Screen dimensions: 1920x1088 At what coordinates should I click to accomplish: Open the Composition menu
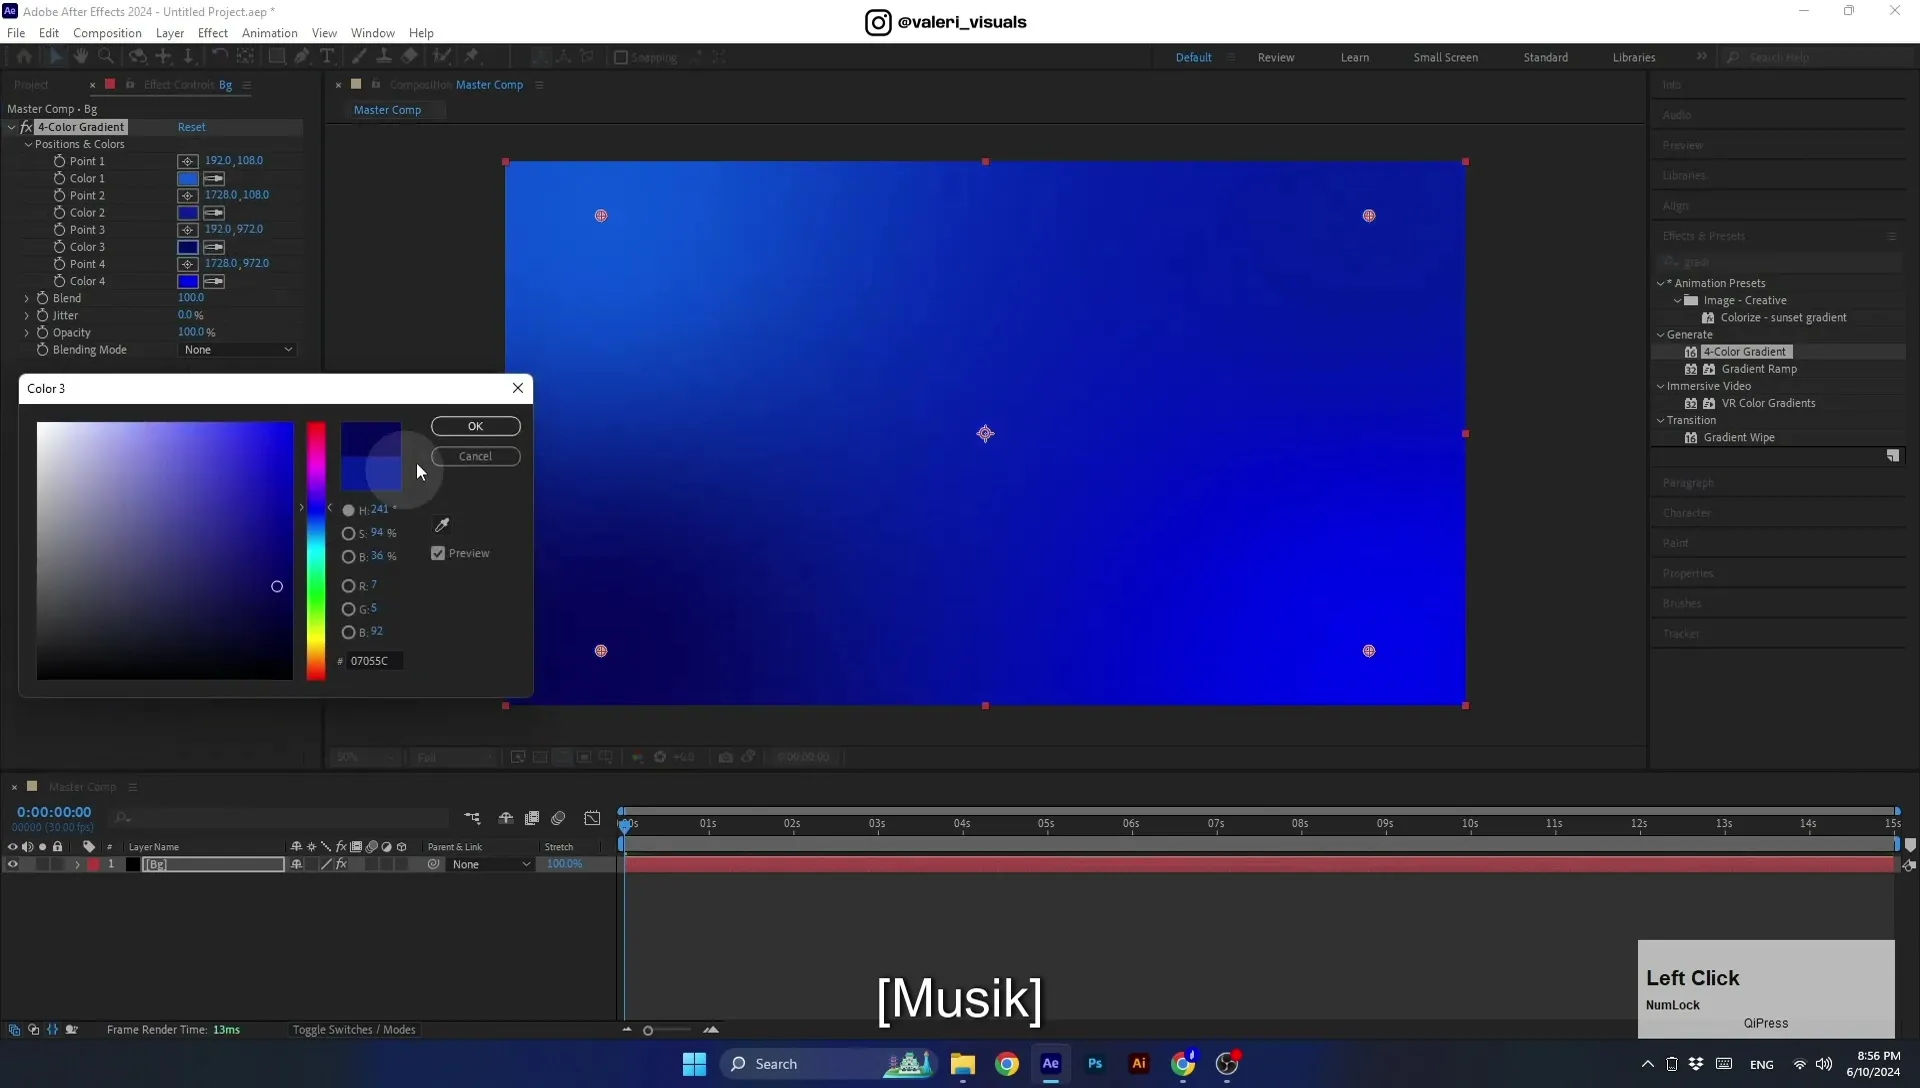tap(107, 33)
